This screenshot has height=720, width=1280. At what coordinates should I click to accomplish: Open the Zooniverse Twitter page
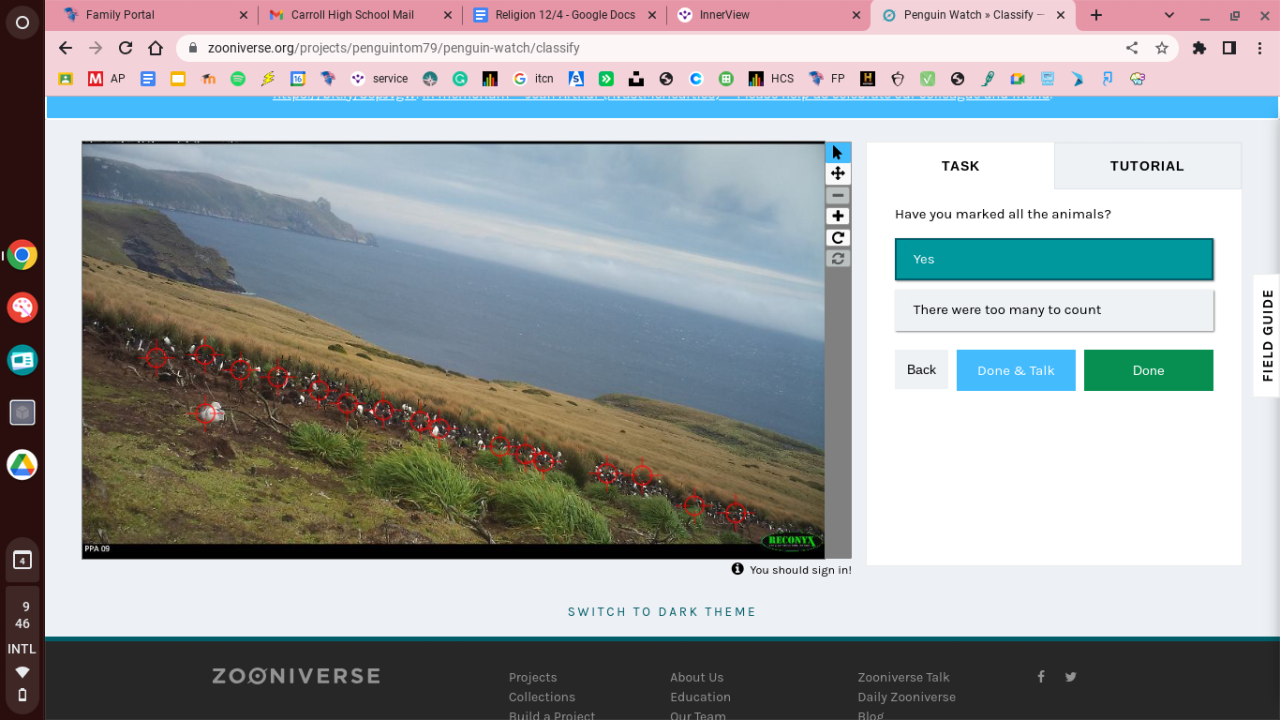1071,677
